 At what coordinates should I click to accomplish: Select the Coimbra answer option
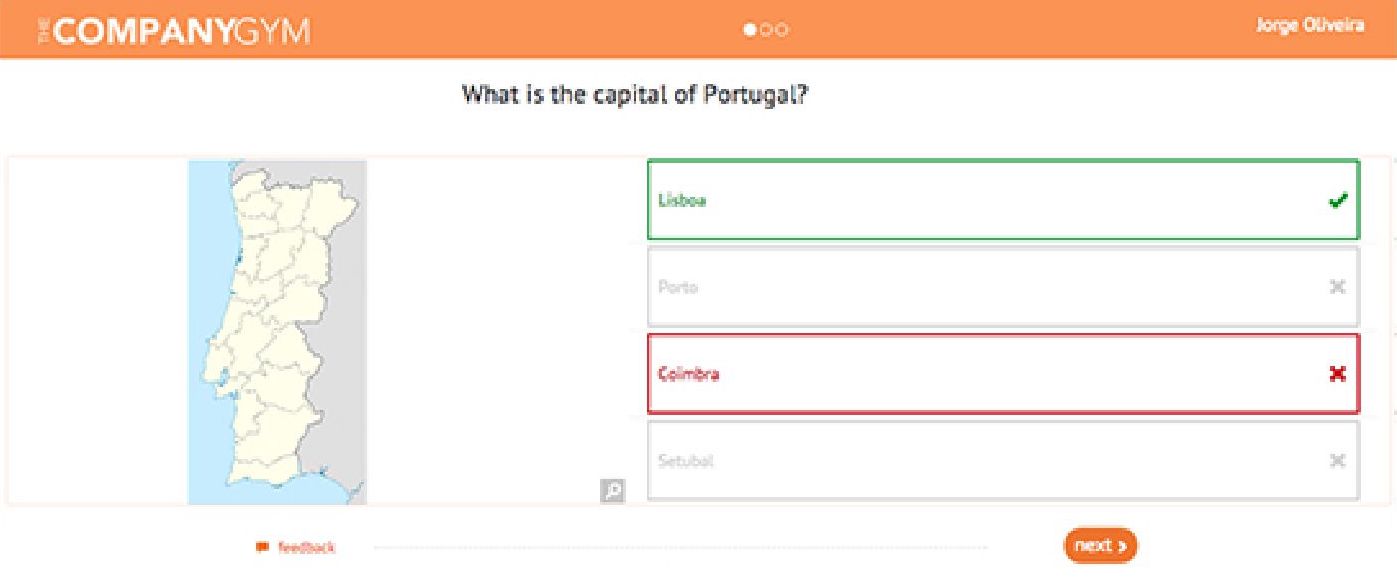(1003, 374)
